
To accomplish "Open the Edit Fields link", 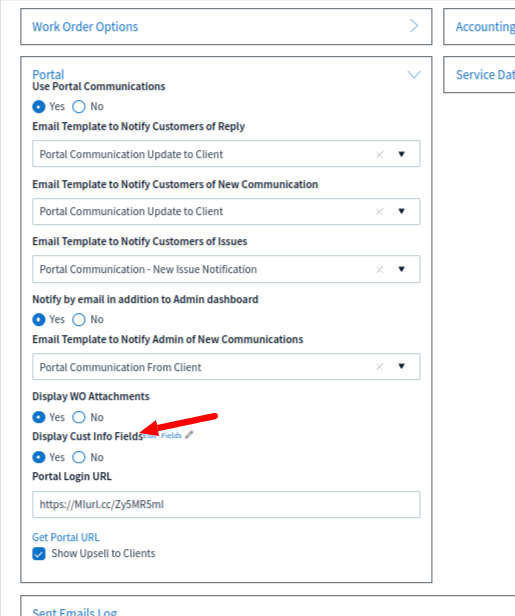I will 163,435.
